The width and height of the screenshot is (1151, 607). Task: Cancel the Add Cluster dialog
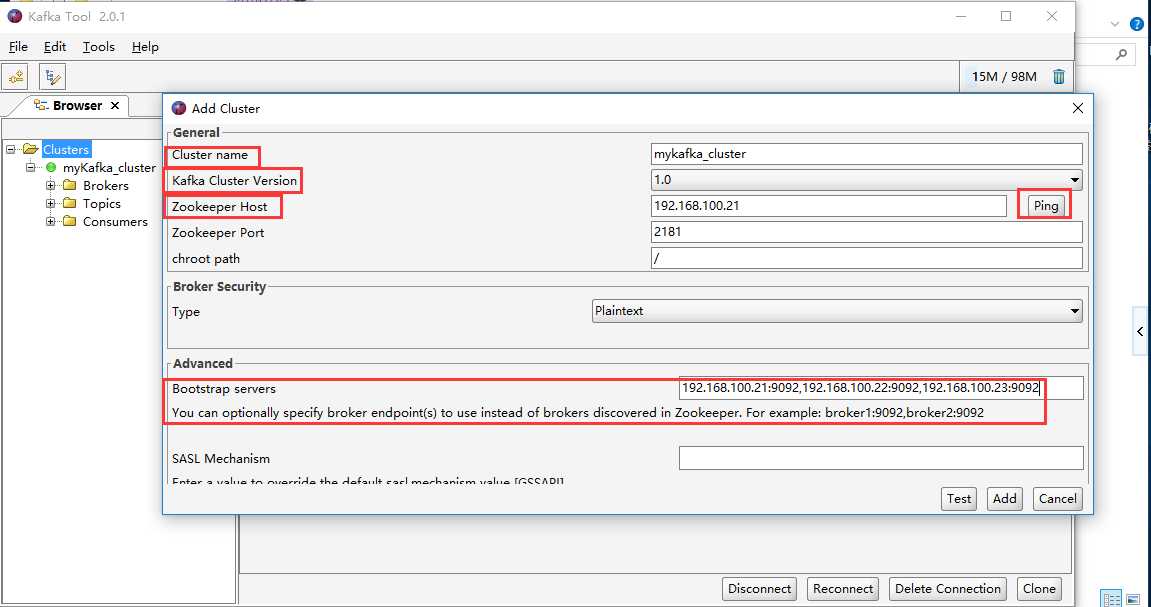click(1057, 498)
